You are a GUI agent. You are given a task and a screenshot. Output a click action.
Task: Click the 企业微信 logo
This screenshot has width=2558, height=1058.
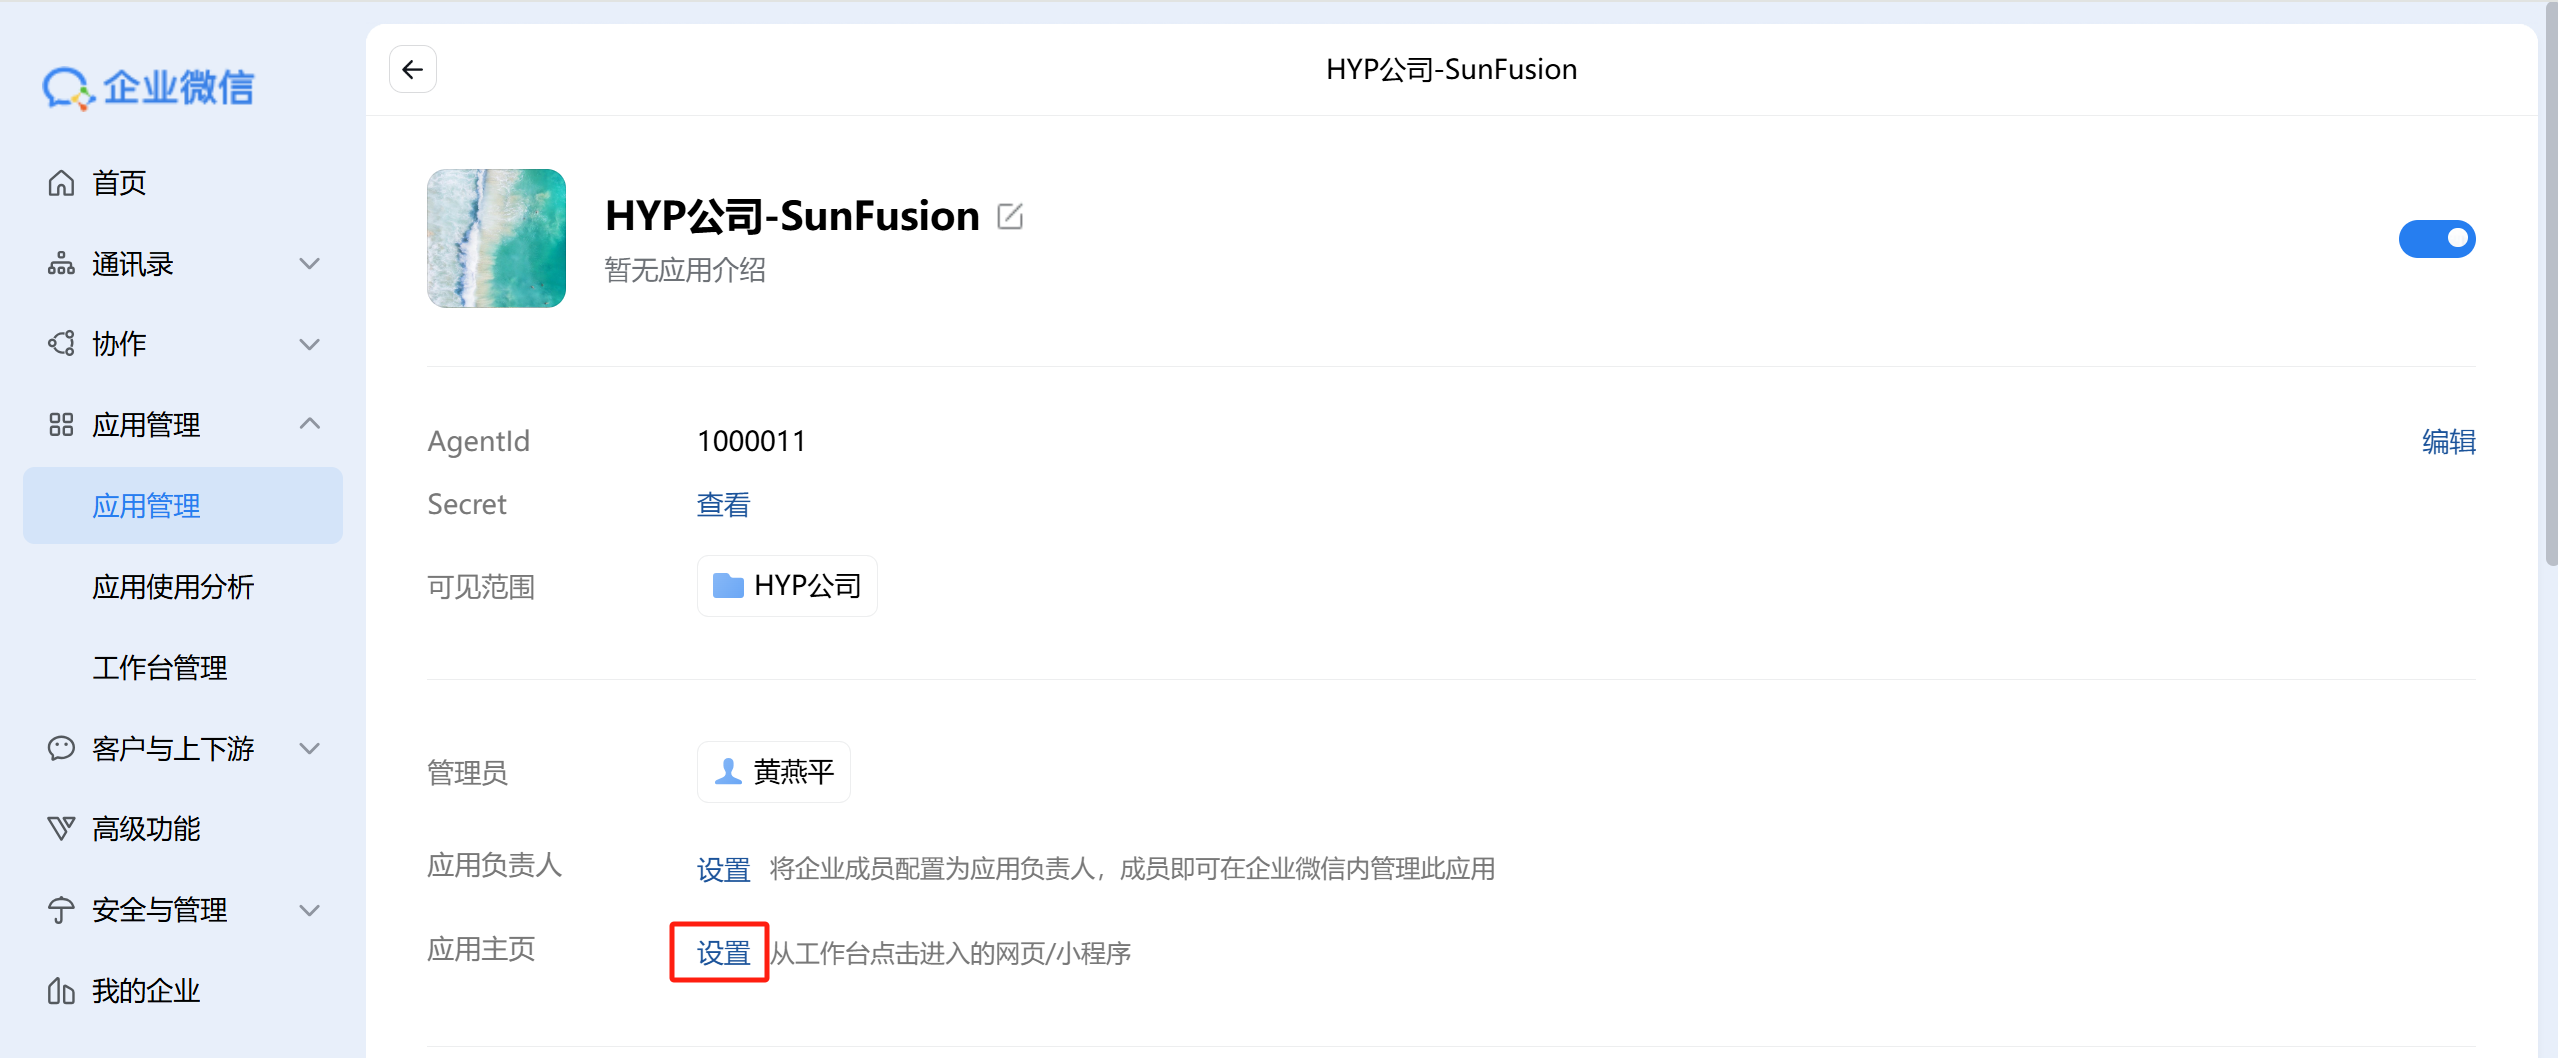[148, 88]
